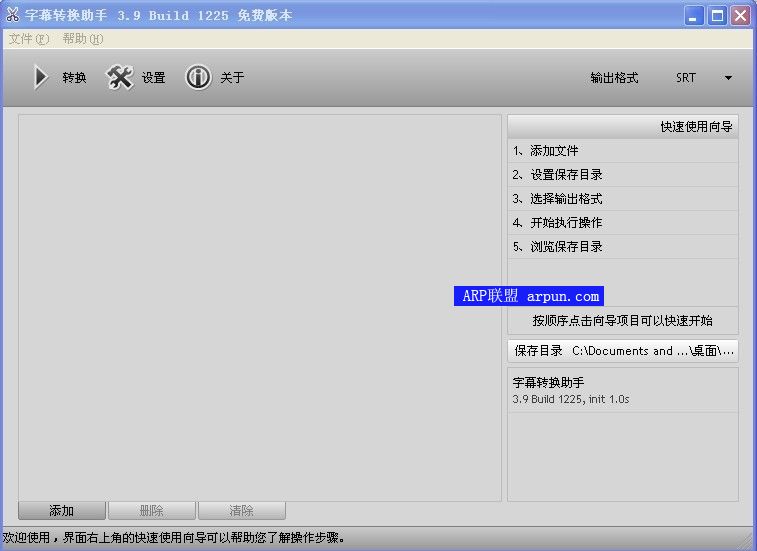Click the 快速使用向导 panel header
The height and width of the screenshot is (551, 757).
(623, 127)
